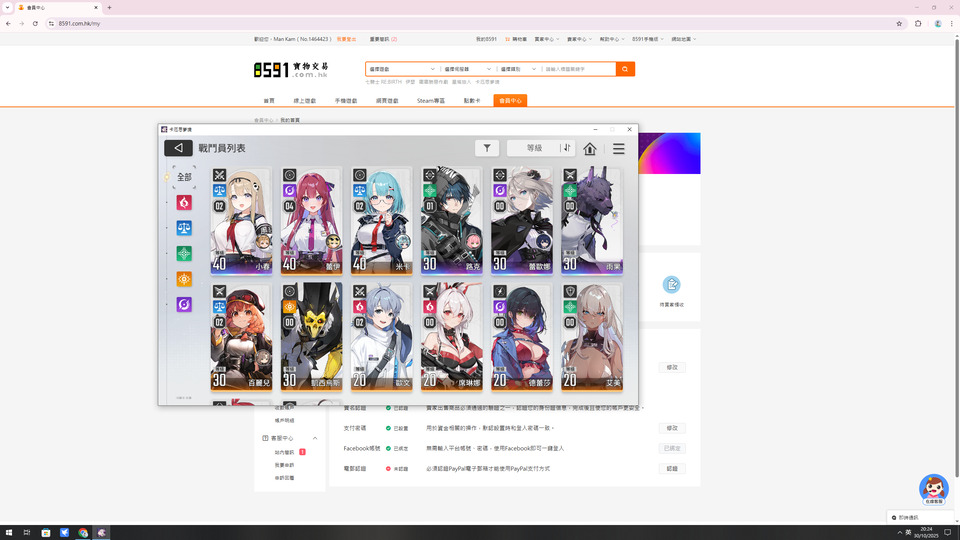Open the filter funnel in game window

487,148
